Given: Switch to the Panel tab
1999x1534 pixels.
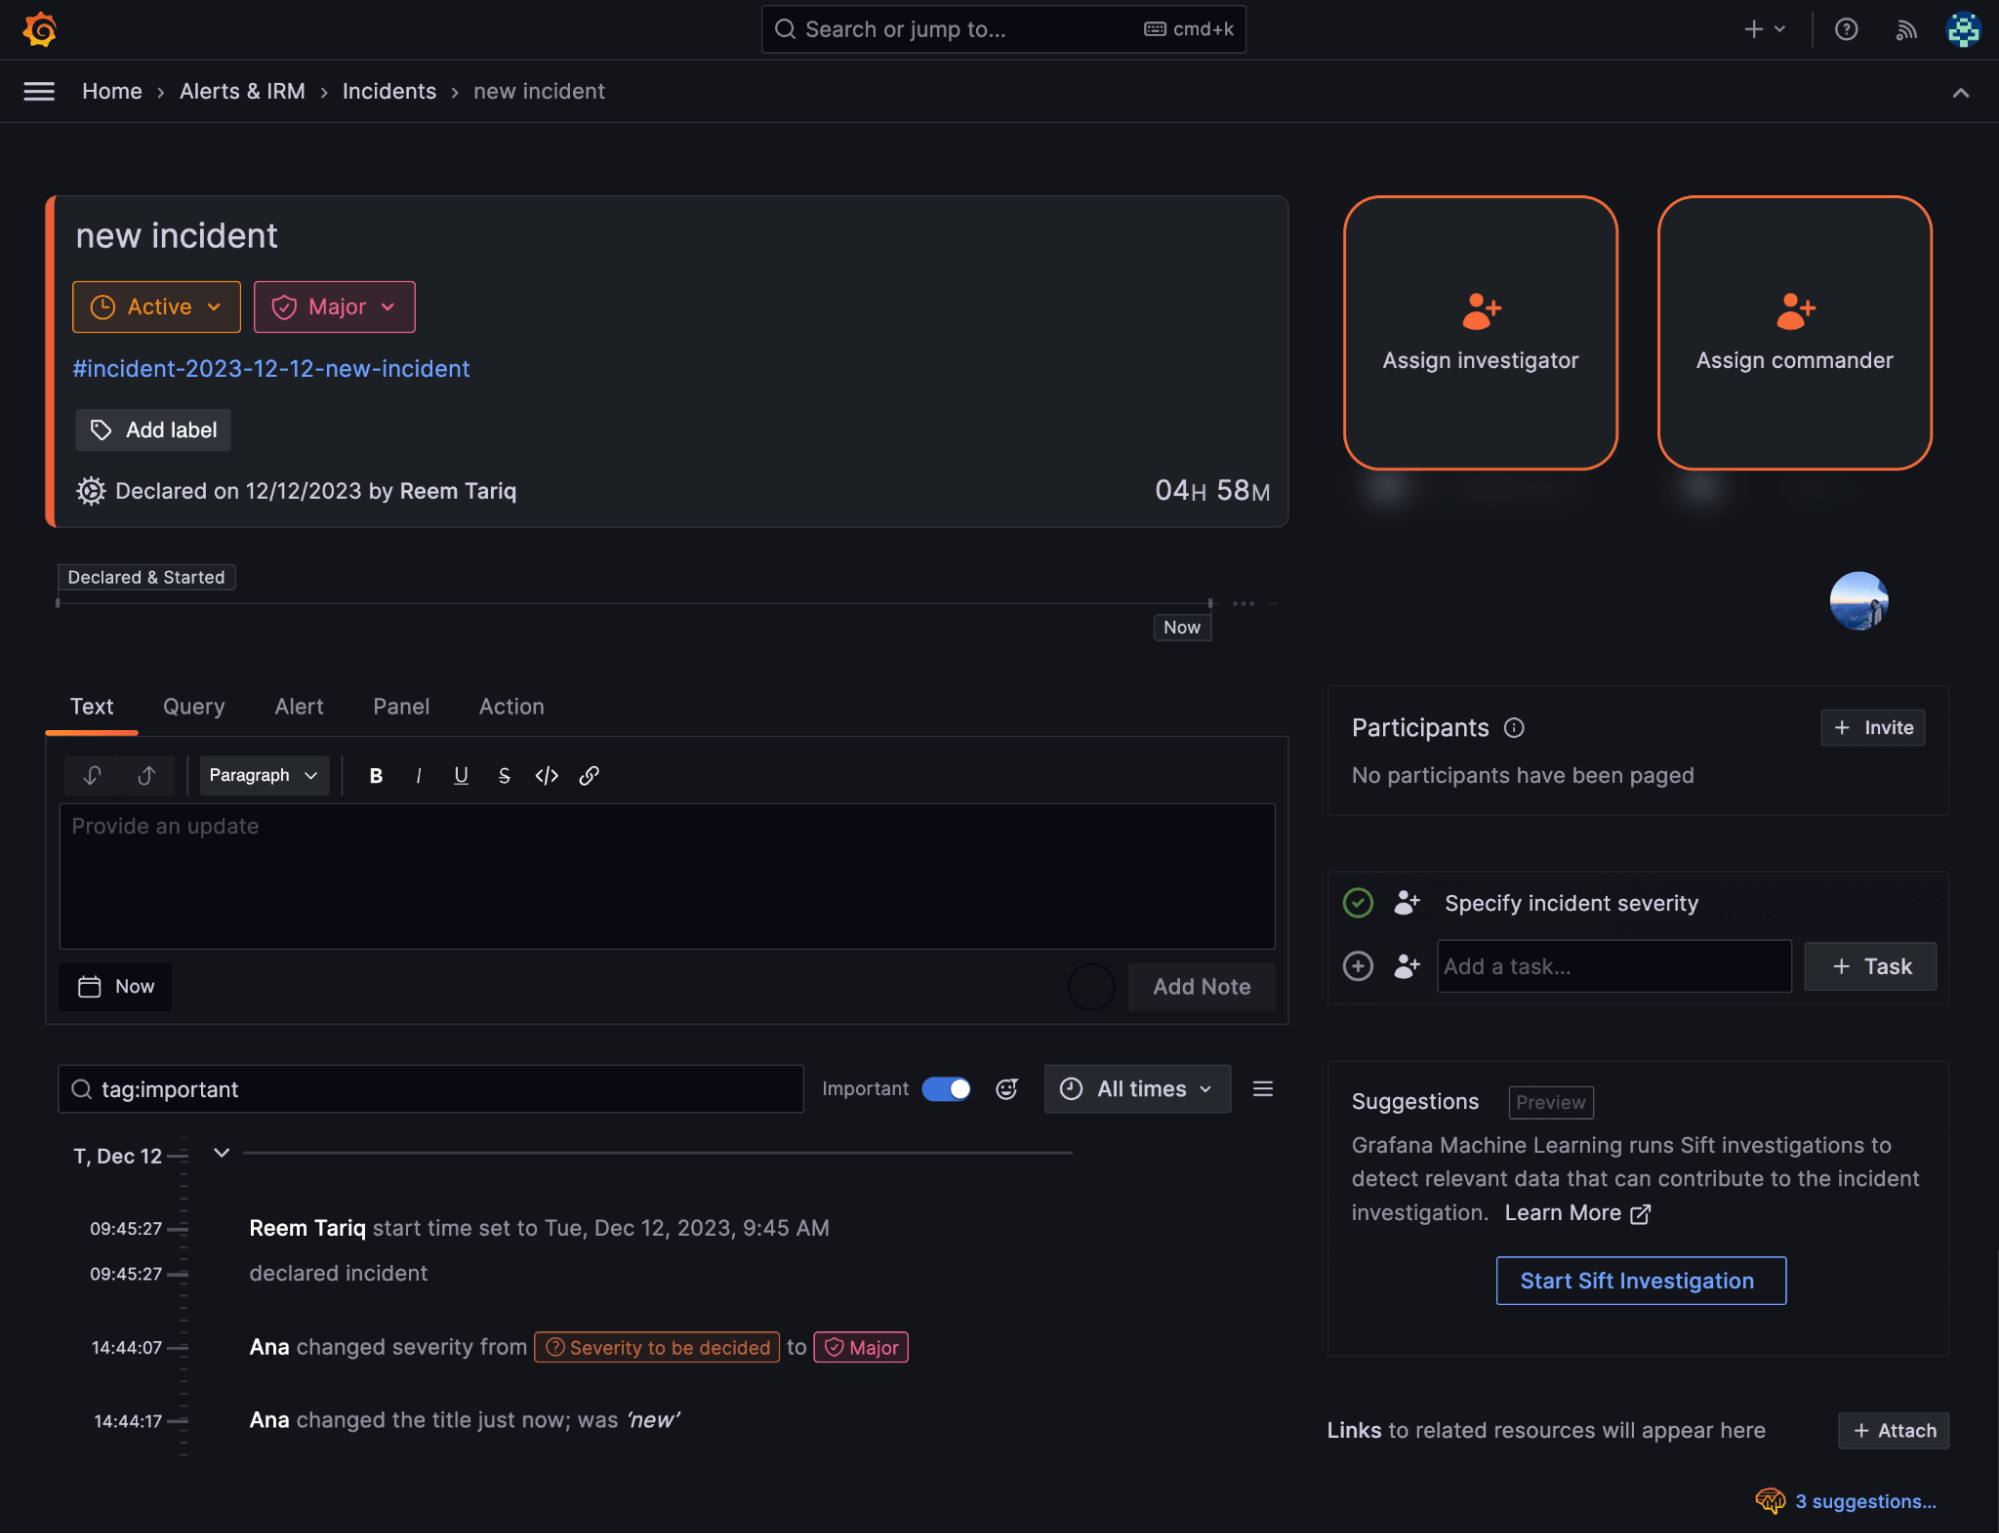Looking at the screenshot, I should pyautogui.click(x=401, y=706).
